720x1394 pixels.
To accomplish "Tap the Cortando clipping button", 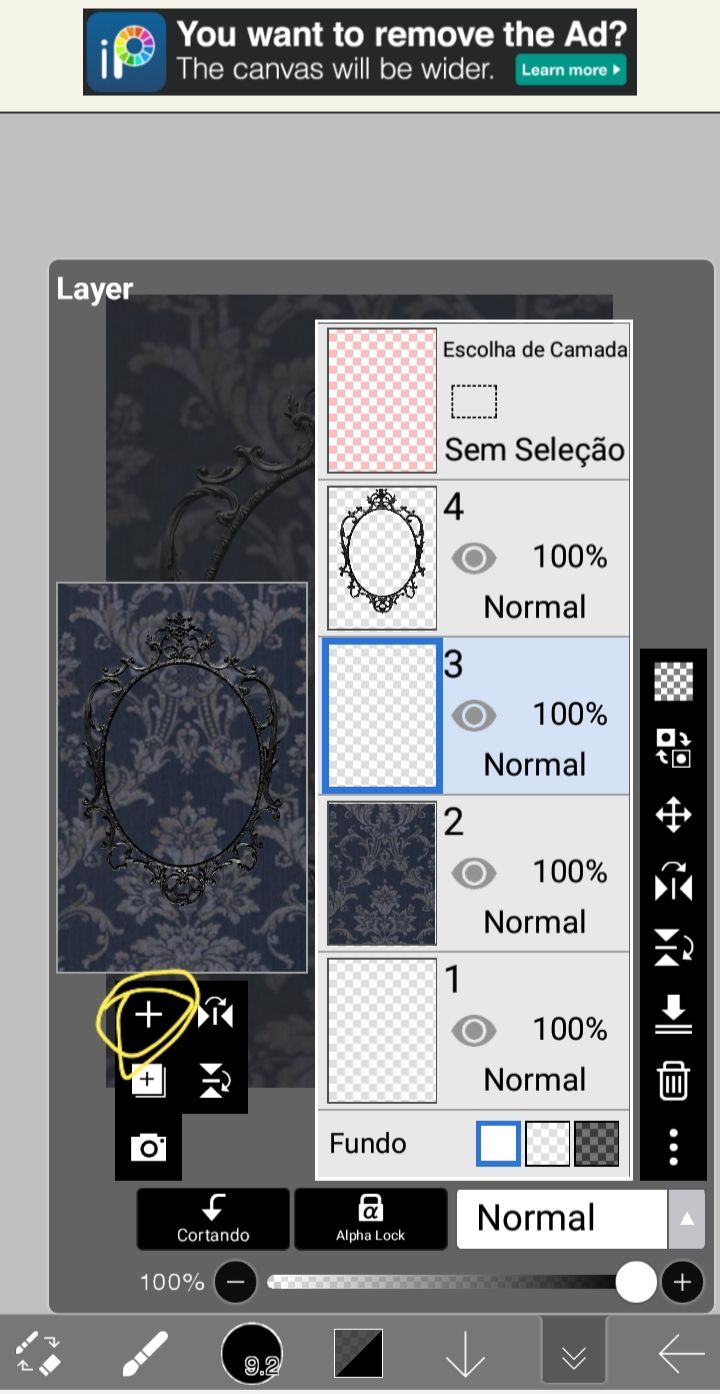I will coord(213,1218).
